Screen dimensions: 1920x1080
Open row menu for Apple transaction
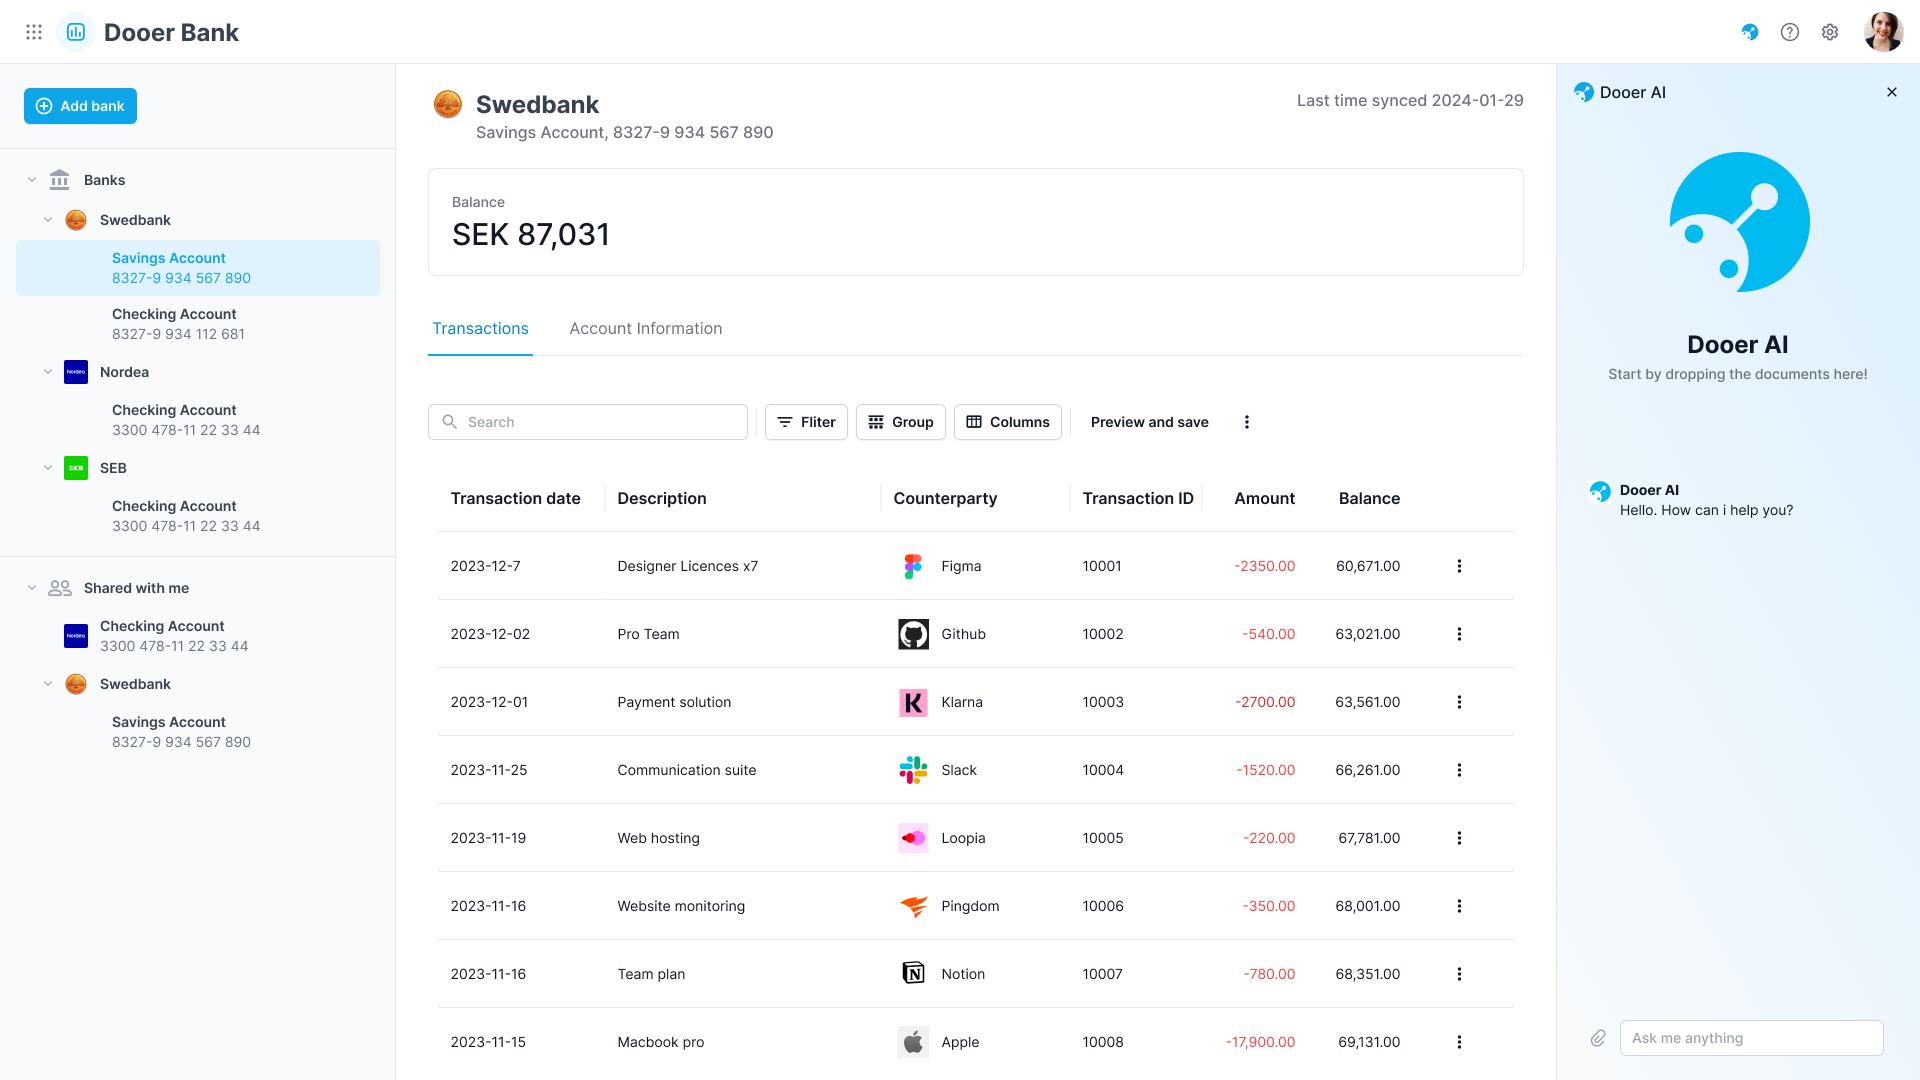pyautogui.click(x=1459, y=1042)
